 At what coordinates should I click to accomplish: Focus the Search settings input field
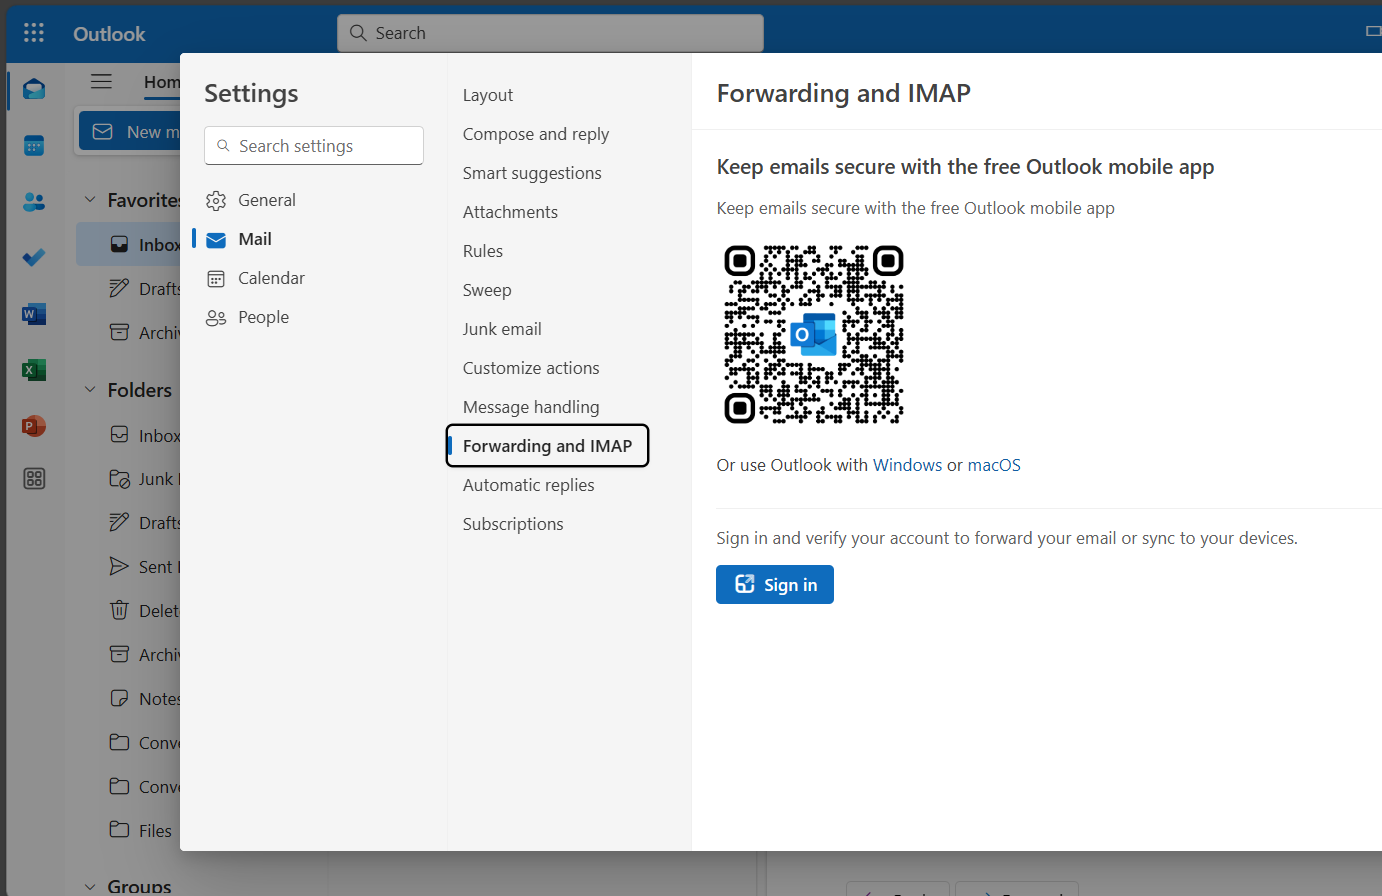click(x=314, y=146)
